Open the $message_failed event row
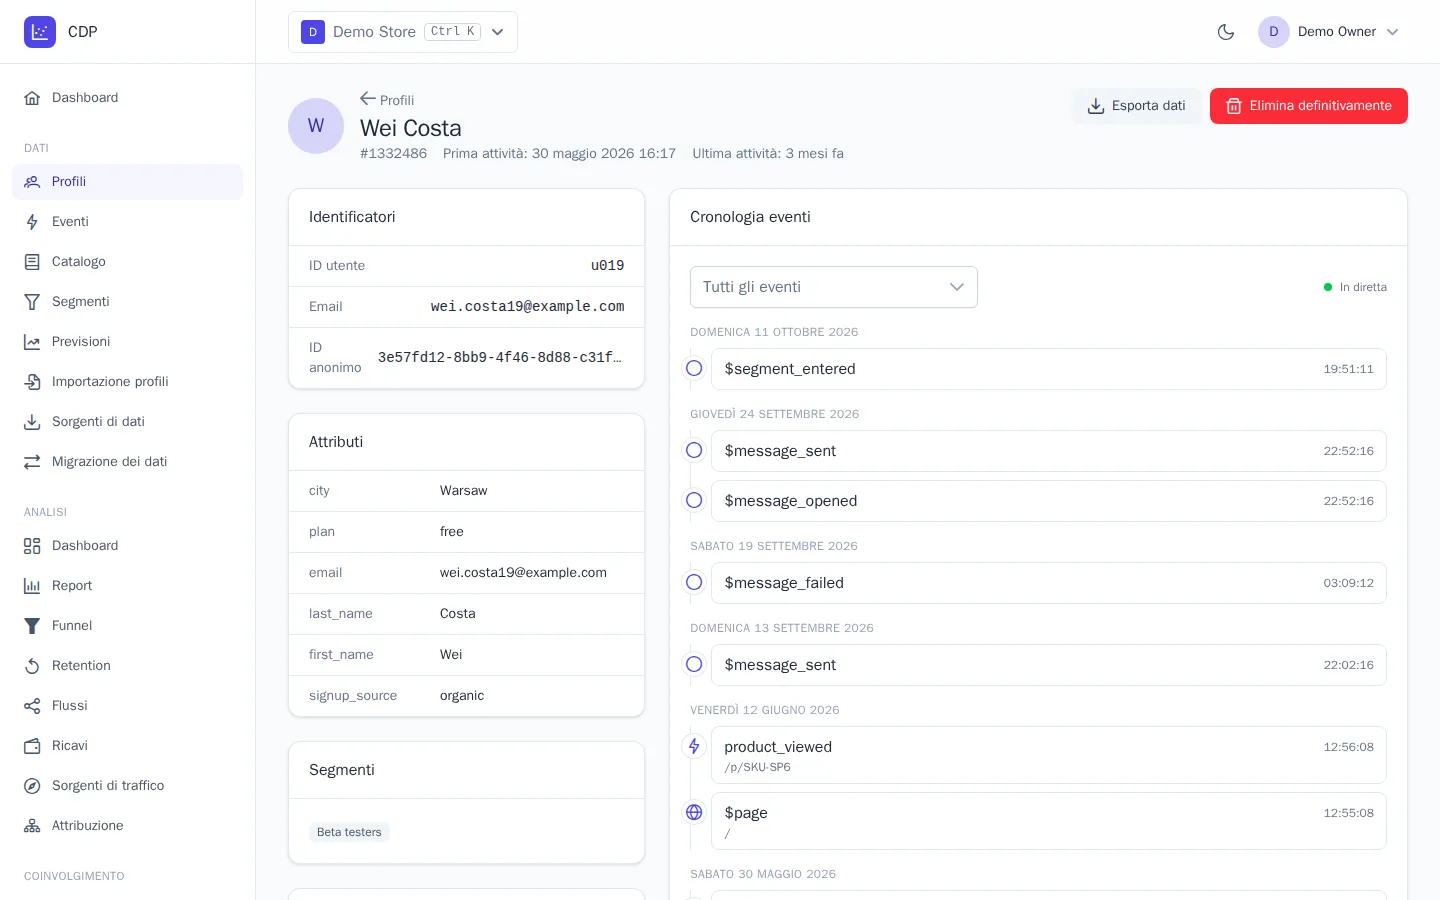Viewport: 1440px width, 900px height. (x=1048, y=583)
